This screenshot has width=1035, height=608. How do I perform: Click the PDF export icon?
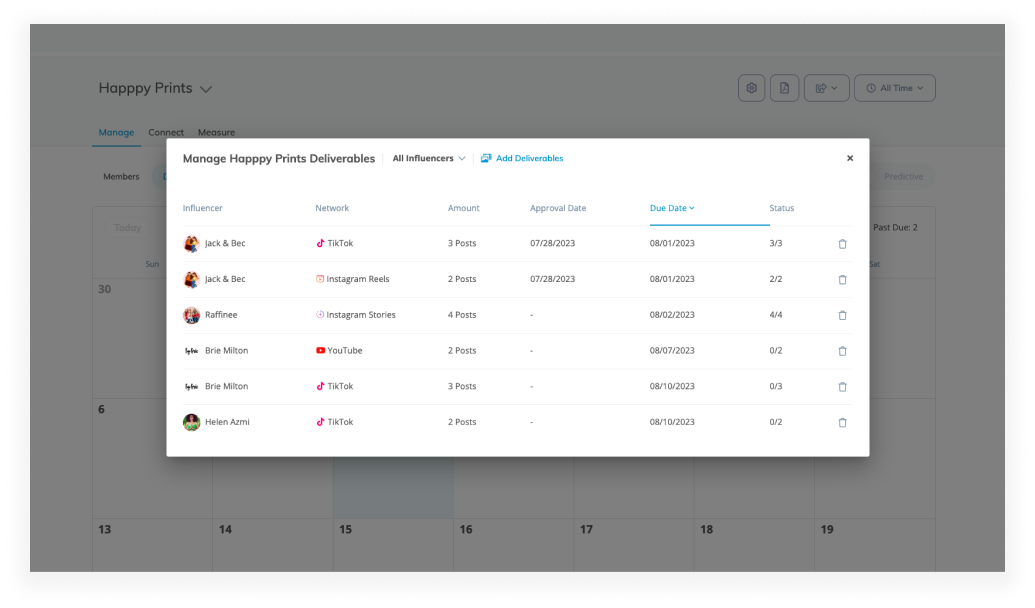click(784, 88)
